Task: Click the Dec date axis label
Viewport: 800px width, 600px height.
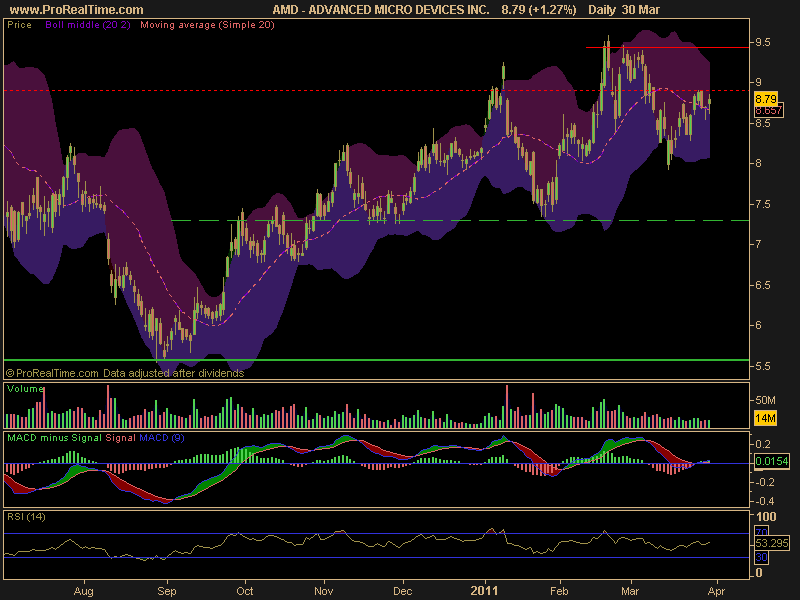Action: (403, 591)
